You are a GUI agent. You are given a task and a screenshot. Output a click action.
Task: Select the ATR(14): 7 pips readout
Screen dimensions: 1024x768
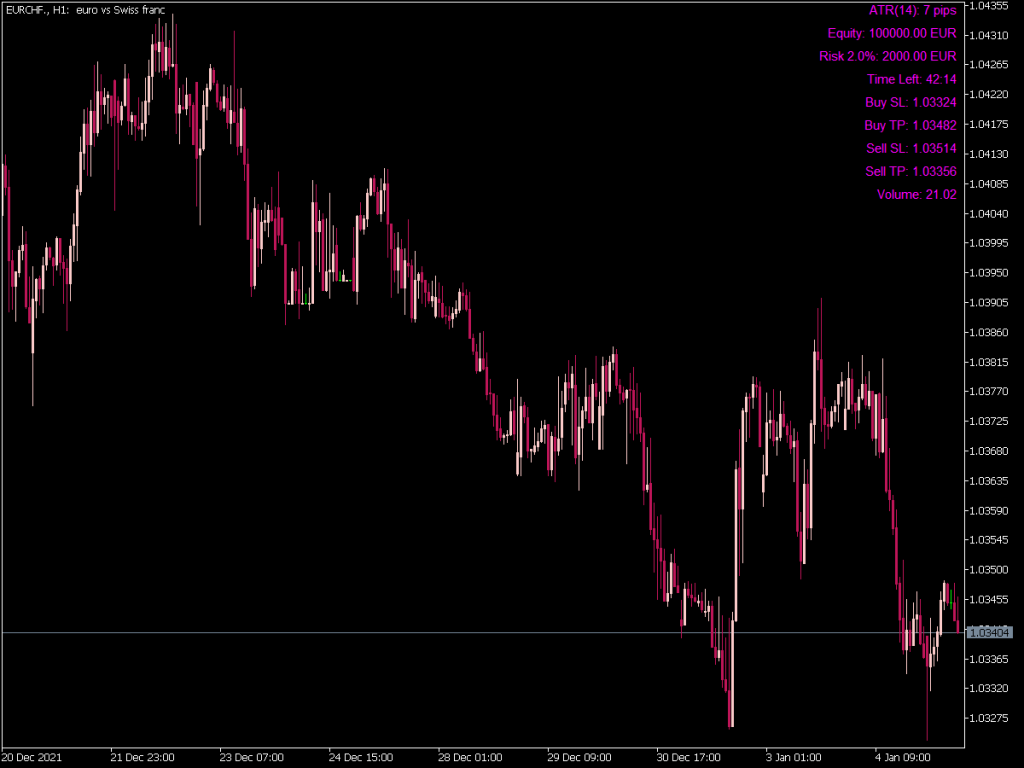click(911, 10)
